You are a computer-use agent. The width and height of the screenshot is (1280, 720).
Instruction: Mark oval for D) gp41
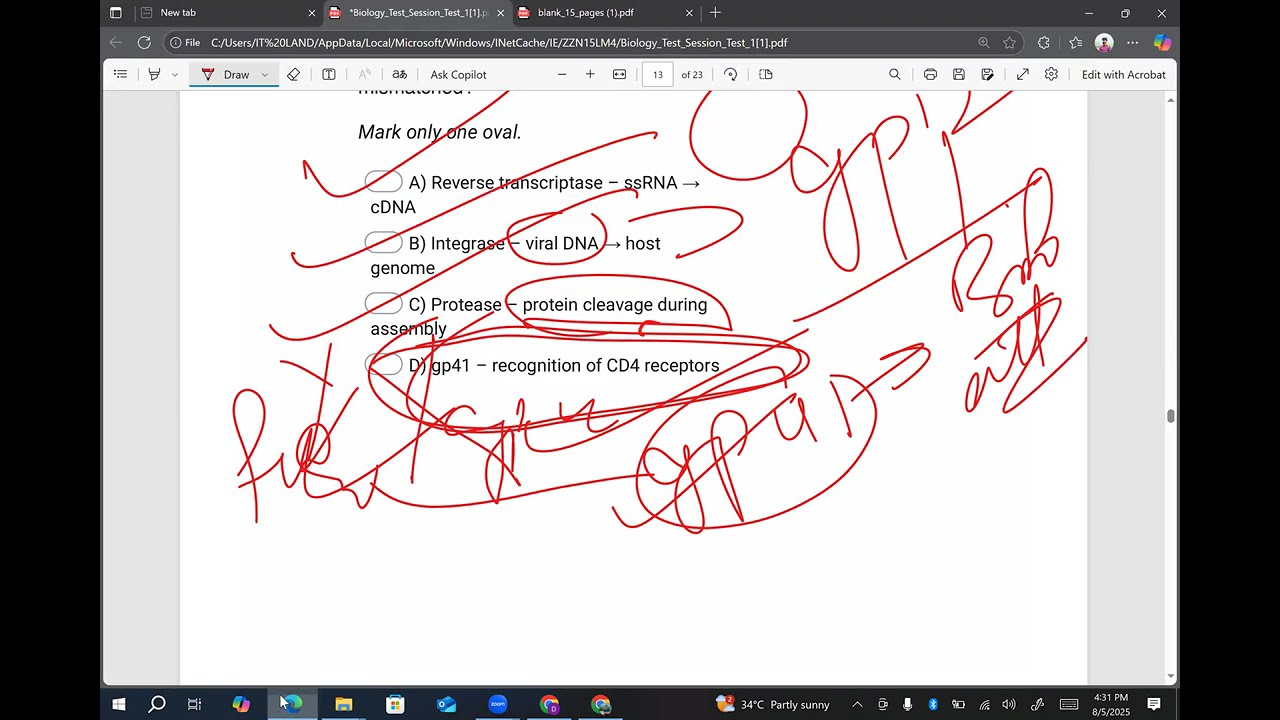click(x=384, y=365)
